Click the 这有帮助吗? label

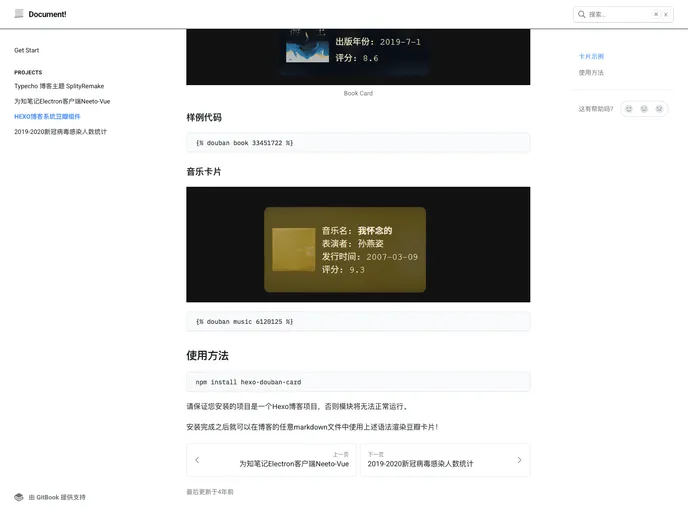tap(595, 109)
